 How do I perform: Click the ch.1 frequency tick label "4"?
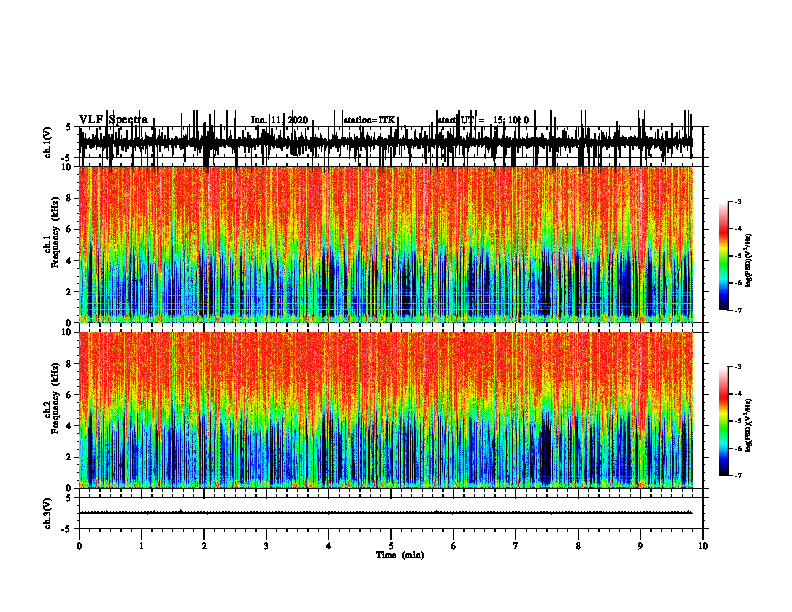(x=69, y=261)
